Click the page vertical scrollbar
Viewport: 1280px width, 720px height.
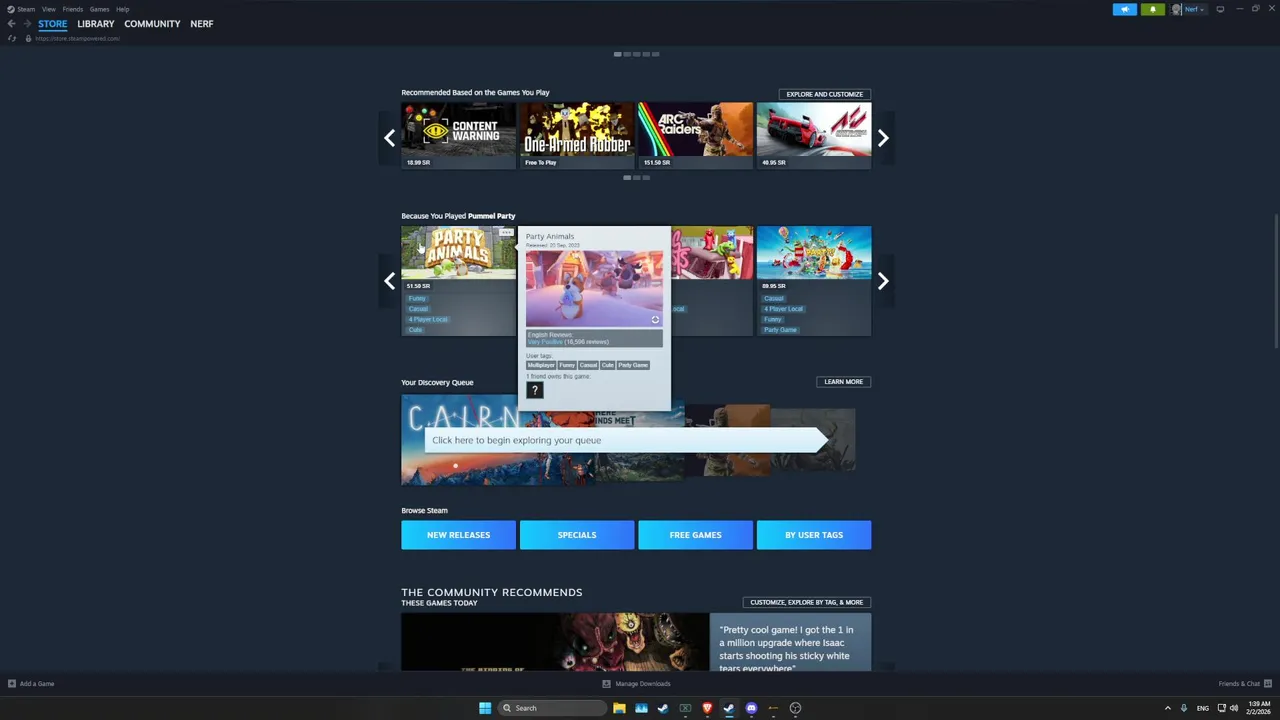tap(1275, 280)
